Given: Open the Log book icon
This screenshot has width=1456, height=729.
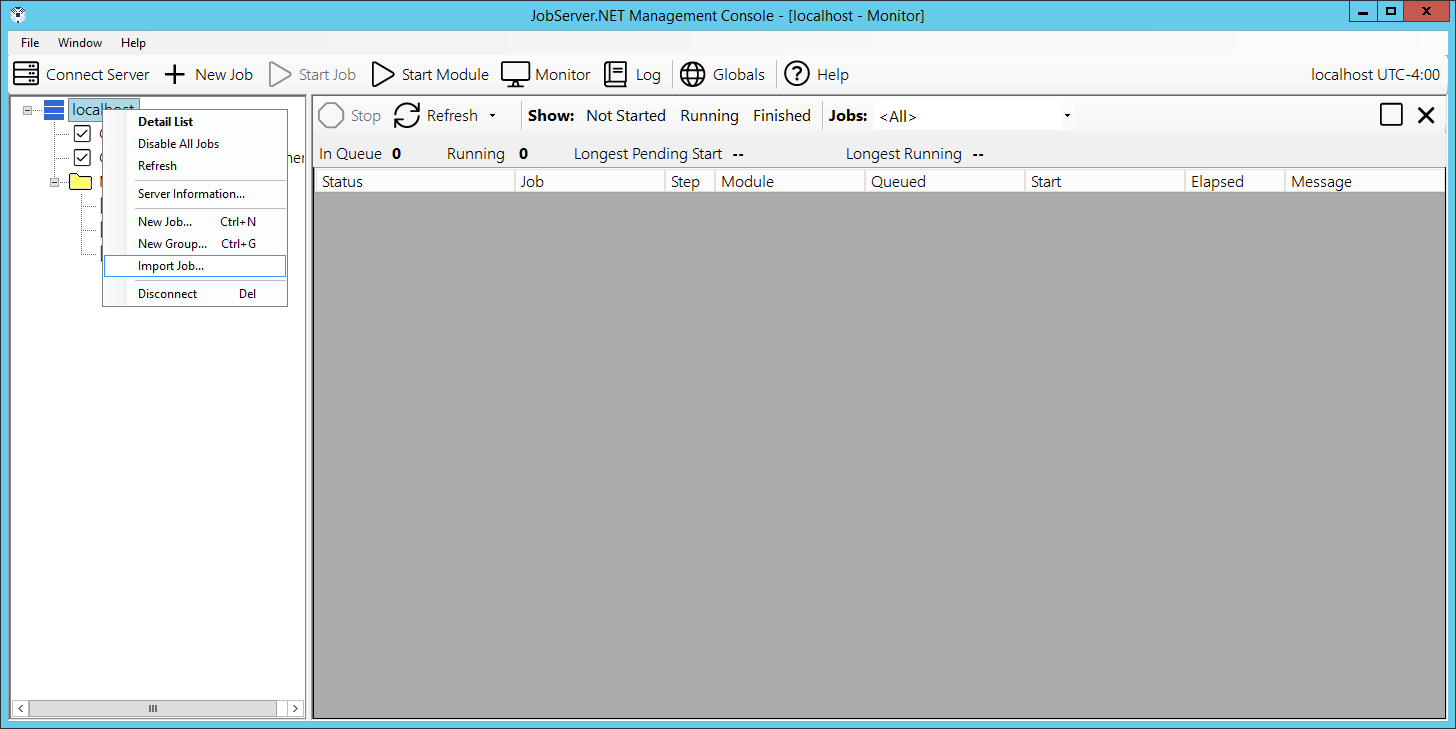Looking at the screenshot, I should point(616,74).
